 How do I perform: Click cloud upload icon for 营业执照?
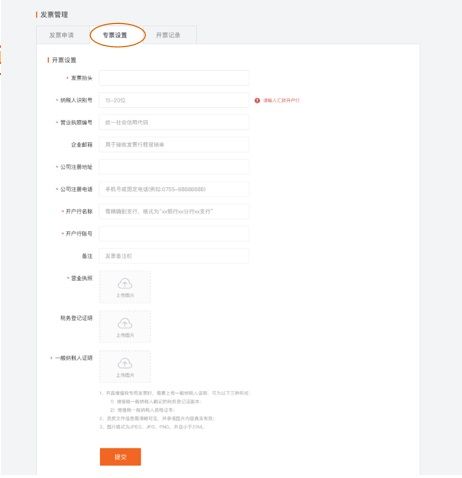[x=125, y=284]
